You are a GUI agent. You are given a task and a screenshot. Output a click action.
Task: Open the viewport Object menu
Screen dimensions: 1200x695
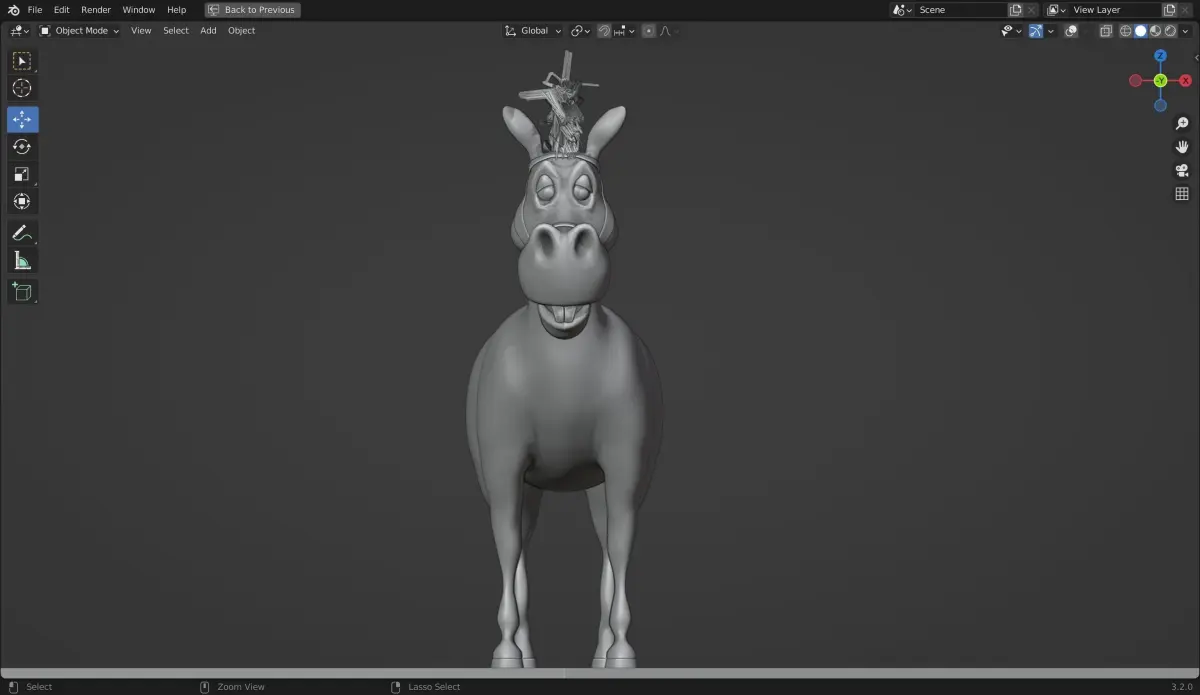pyautogui.click(x=242, y=31)
